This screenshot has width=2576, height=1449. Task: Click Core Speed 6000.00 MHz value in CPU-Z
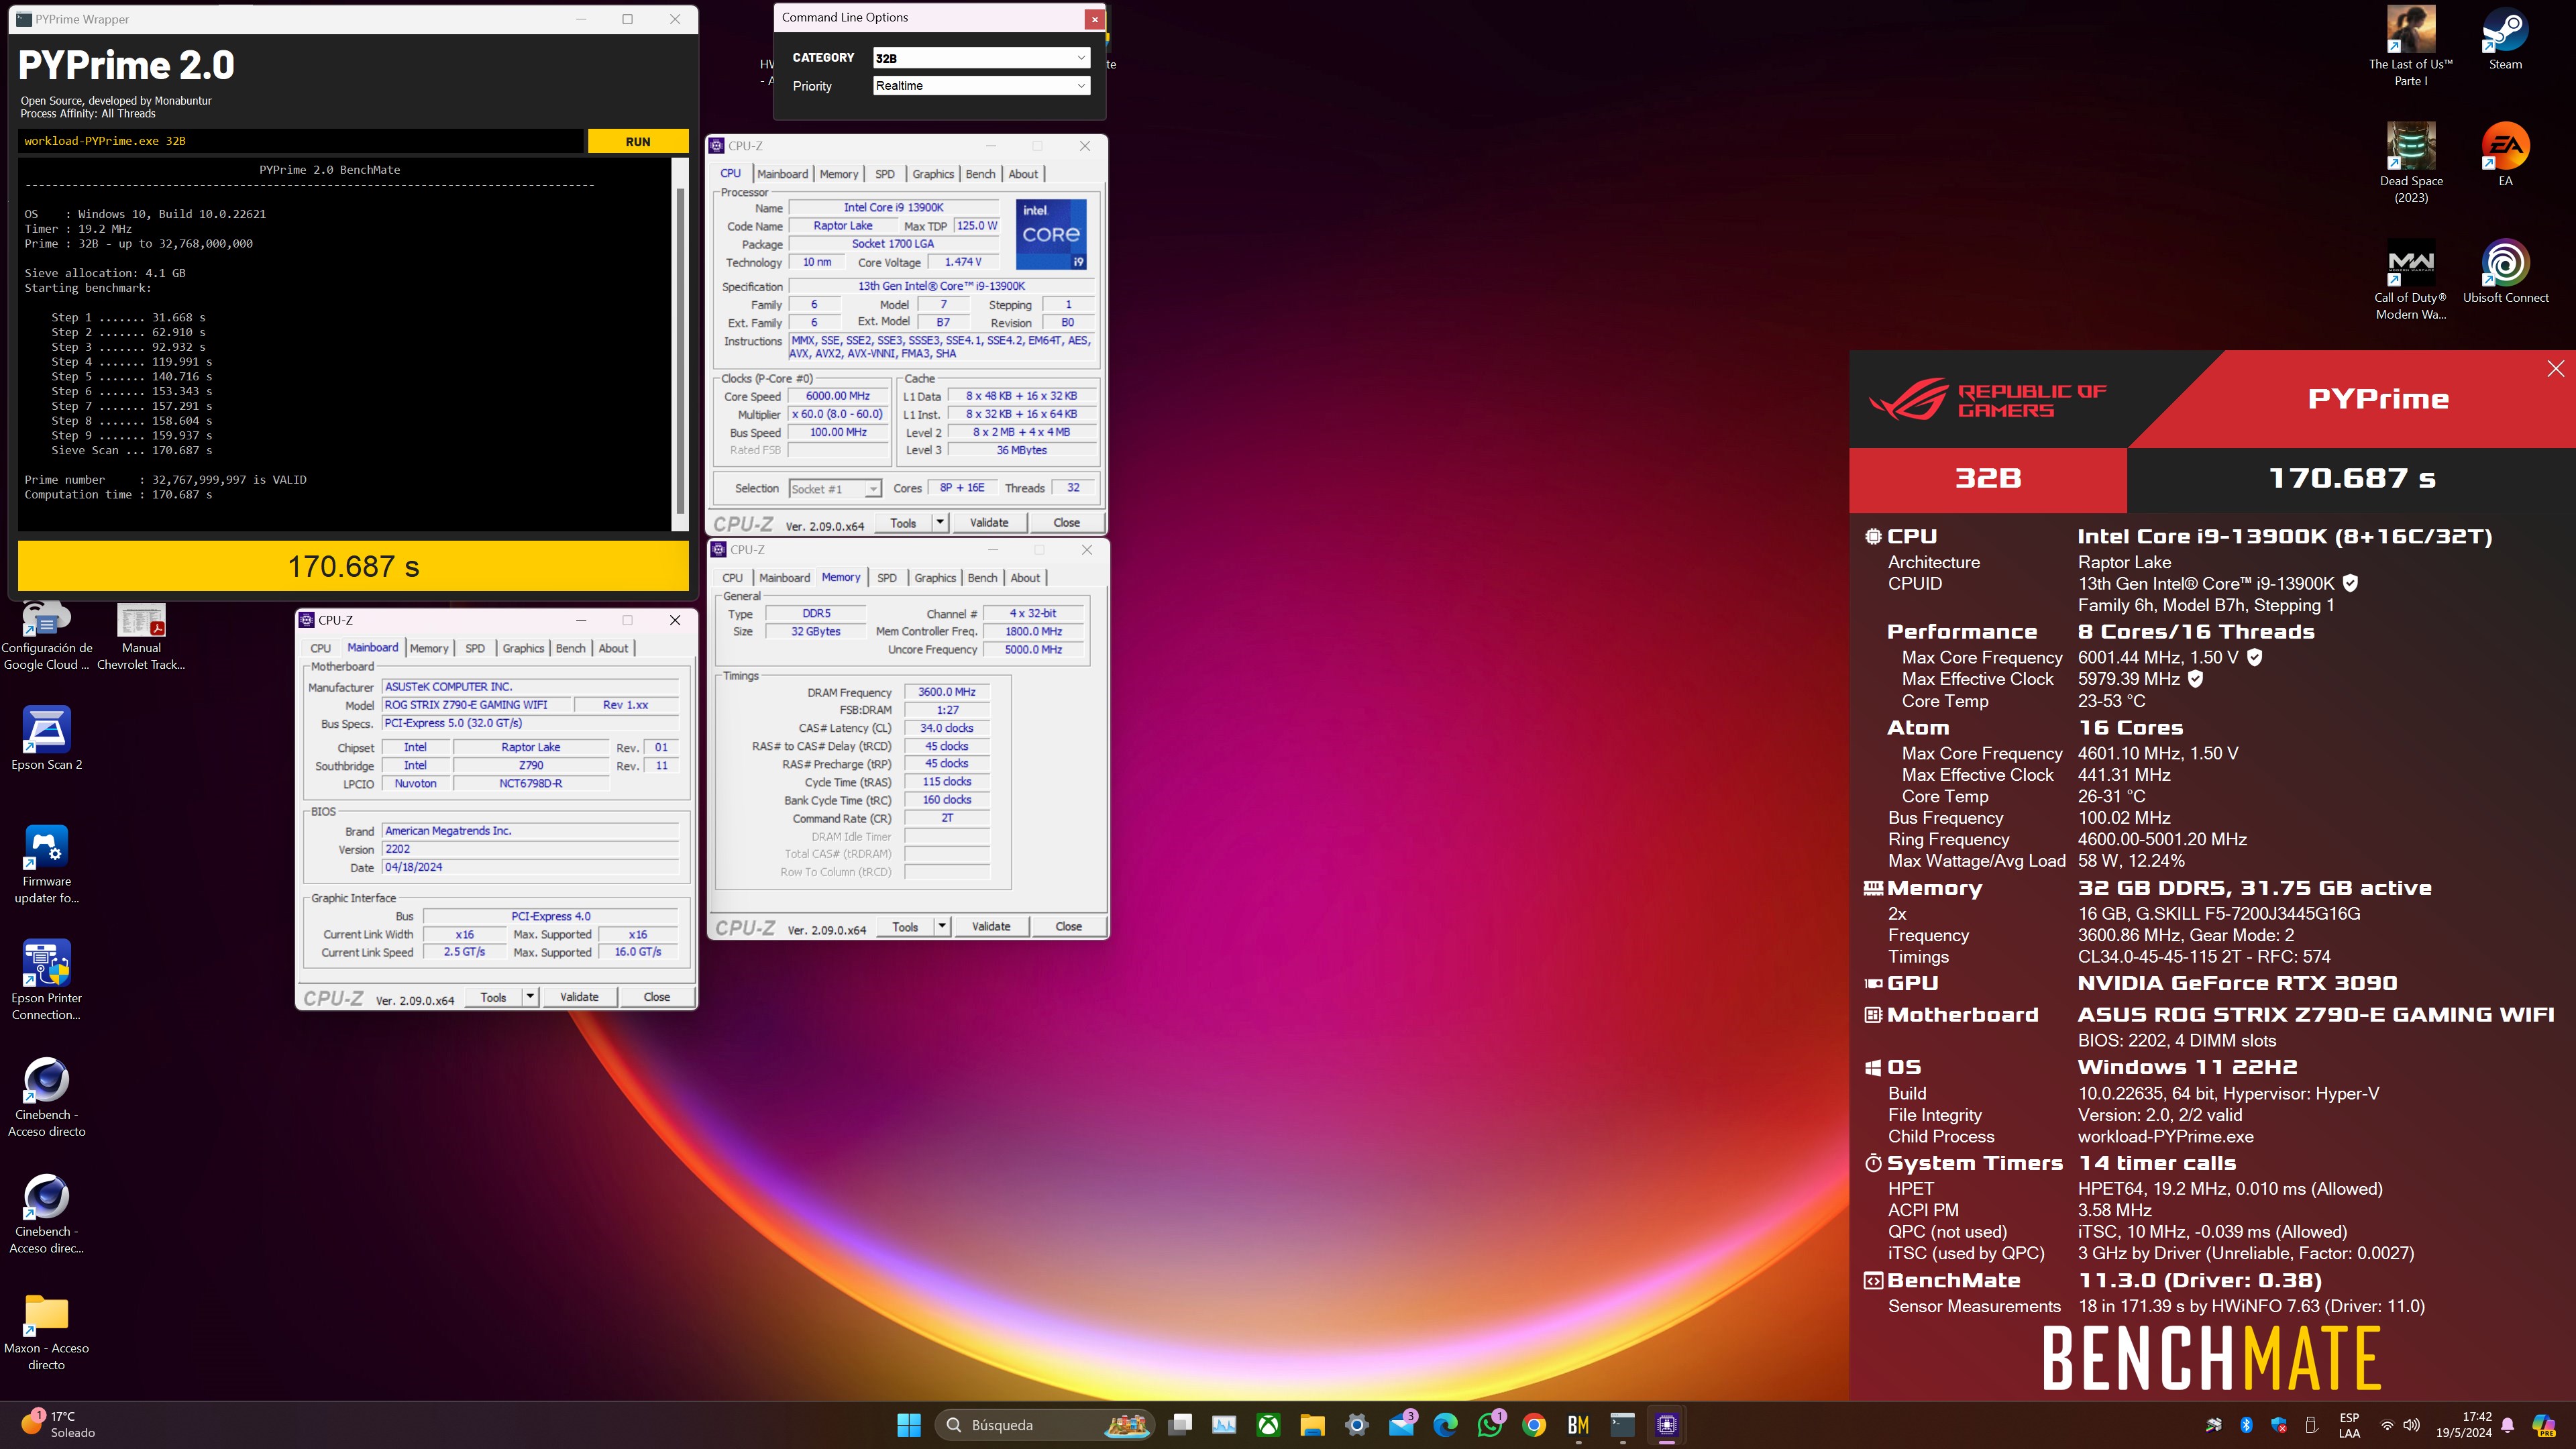click(x=837, y=396)
